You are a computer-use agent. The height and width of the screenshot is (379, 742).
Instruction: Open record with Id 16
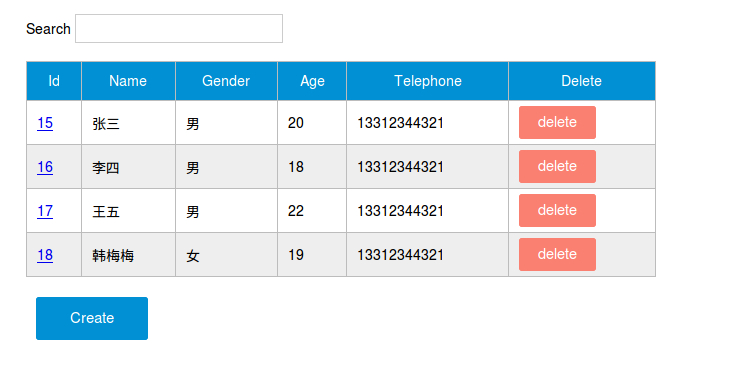[x=45, y=167]
